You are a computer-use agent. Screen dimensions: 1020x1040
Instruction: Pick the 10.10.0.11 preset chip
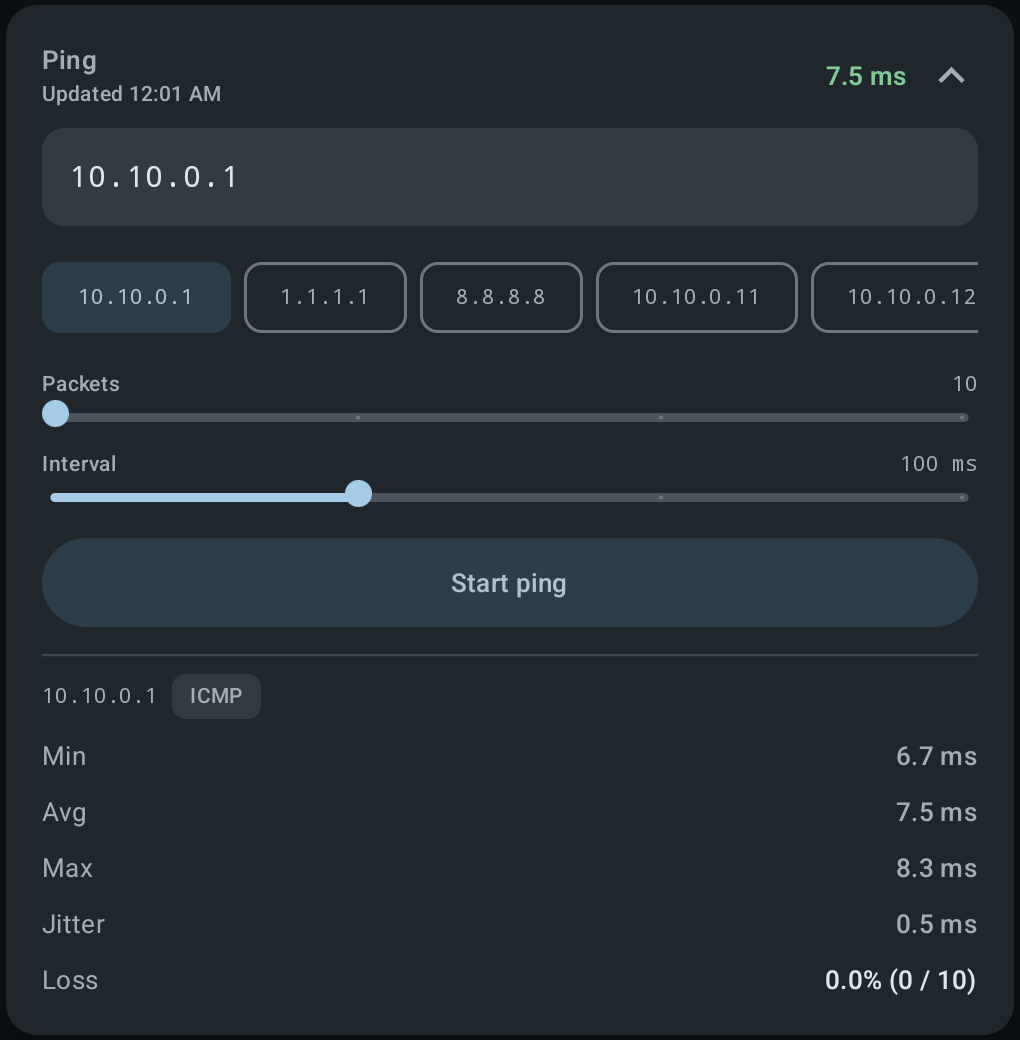pyautogui.click(x=696, y=297)
